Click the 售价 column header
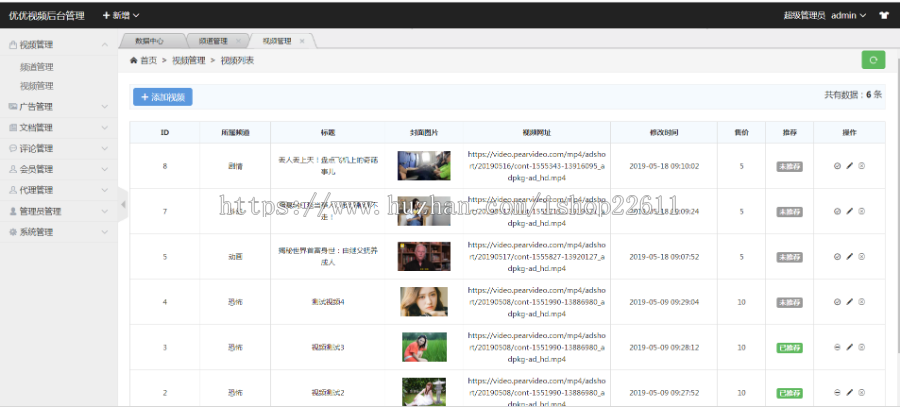Viewport: 900px width, 407px height. pos(741,132)
